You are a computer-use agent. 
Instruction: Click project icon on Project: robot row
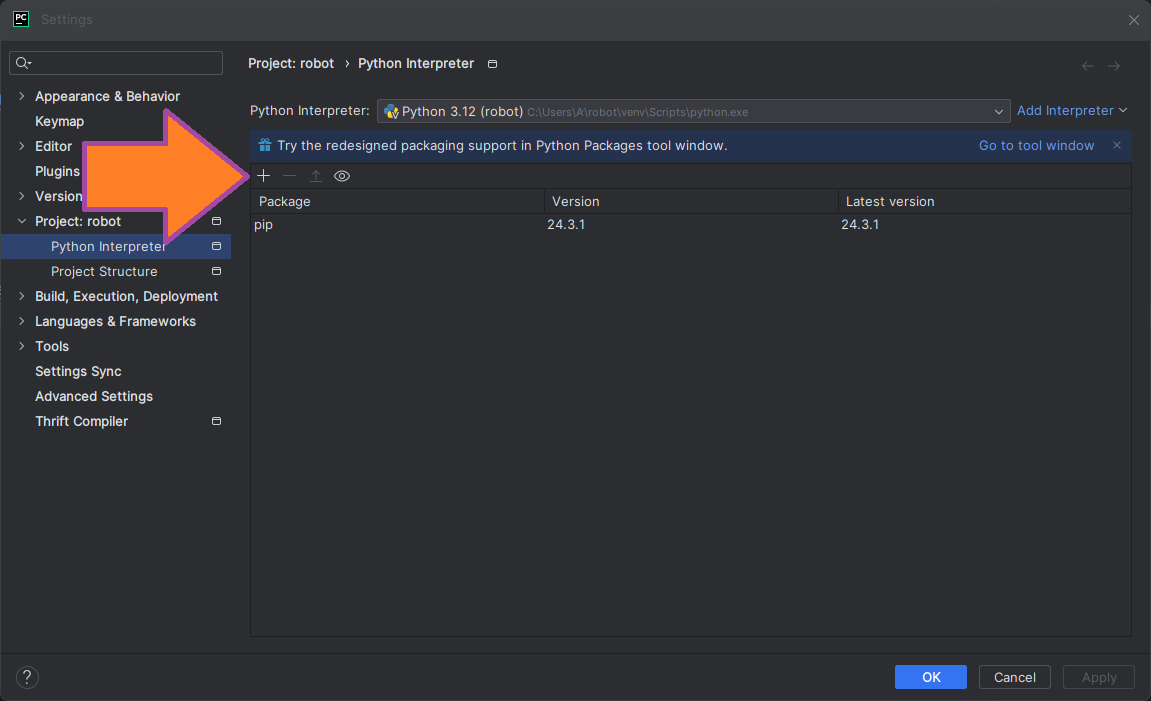click(217, 221)
